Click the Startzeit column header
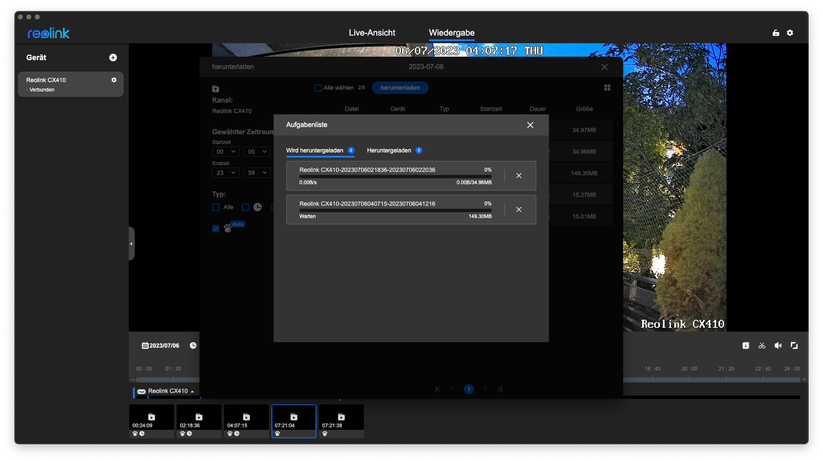This screenshot has width=823, height=462. (x=491, y=109)
